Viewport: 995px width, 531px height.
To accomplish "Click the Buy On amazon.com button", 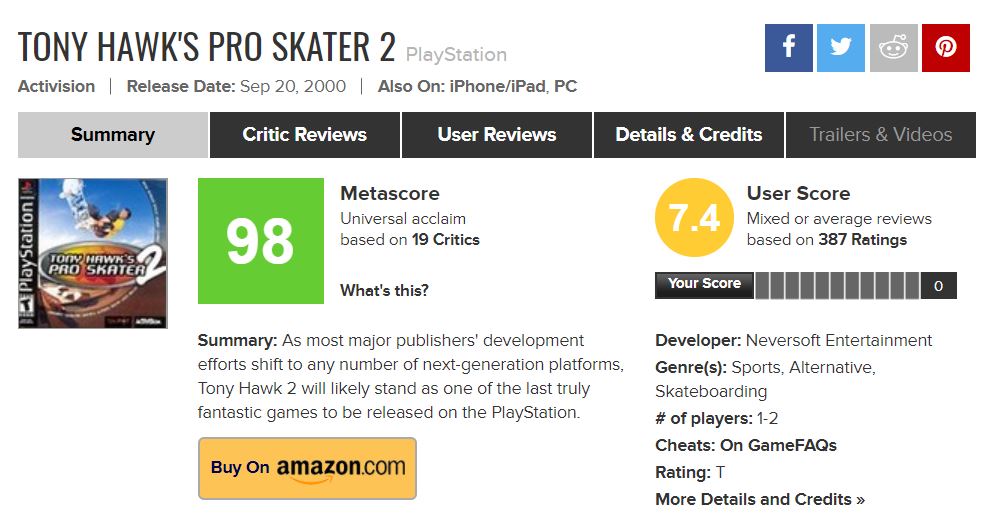I will point(307,468).
